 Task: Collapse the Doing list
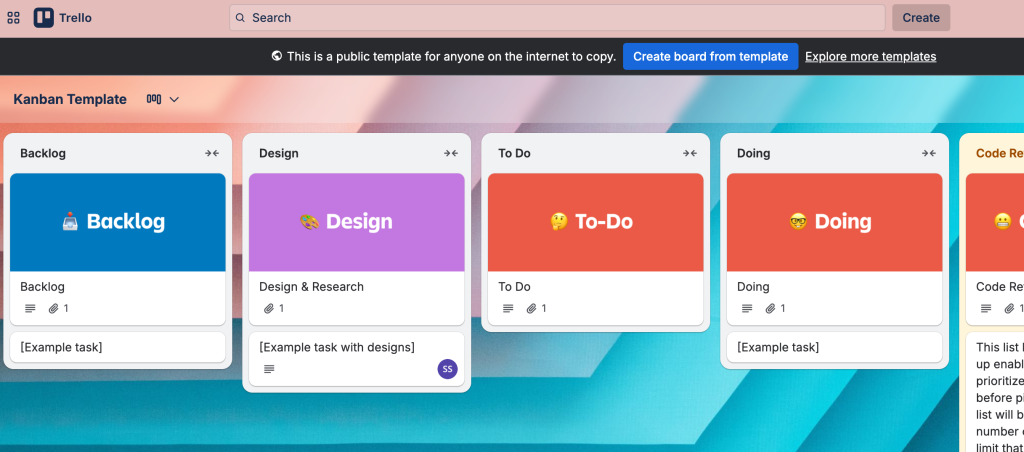pos(929,153)
